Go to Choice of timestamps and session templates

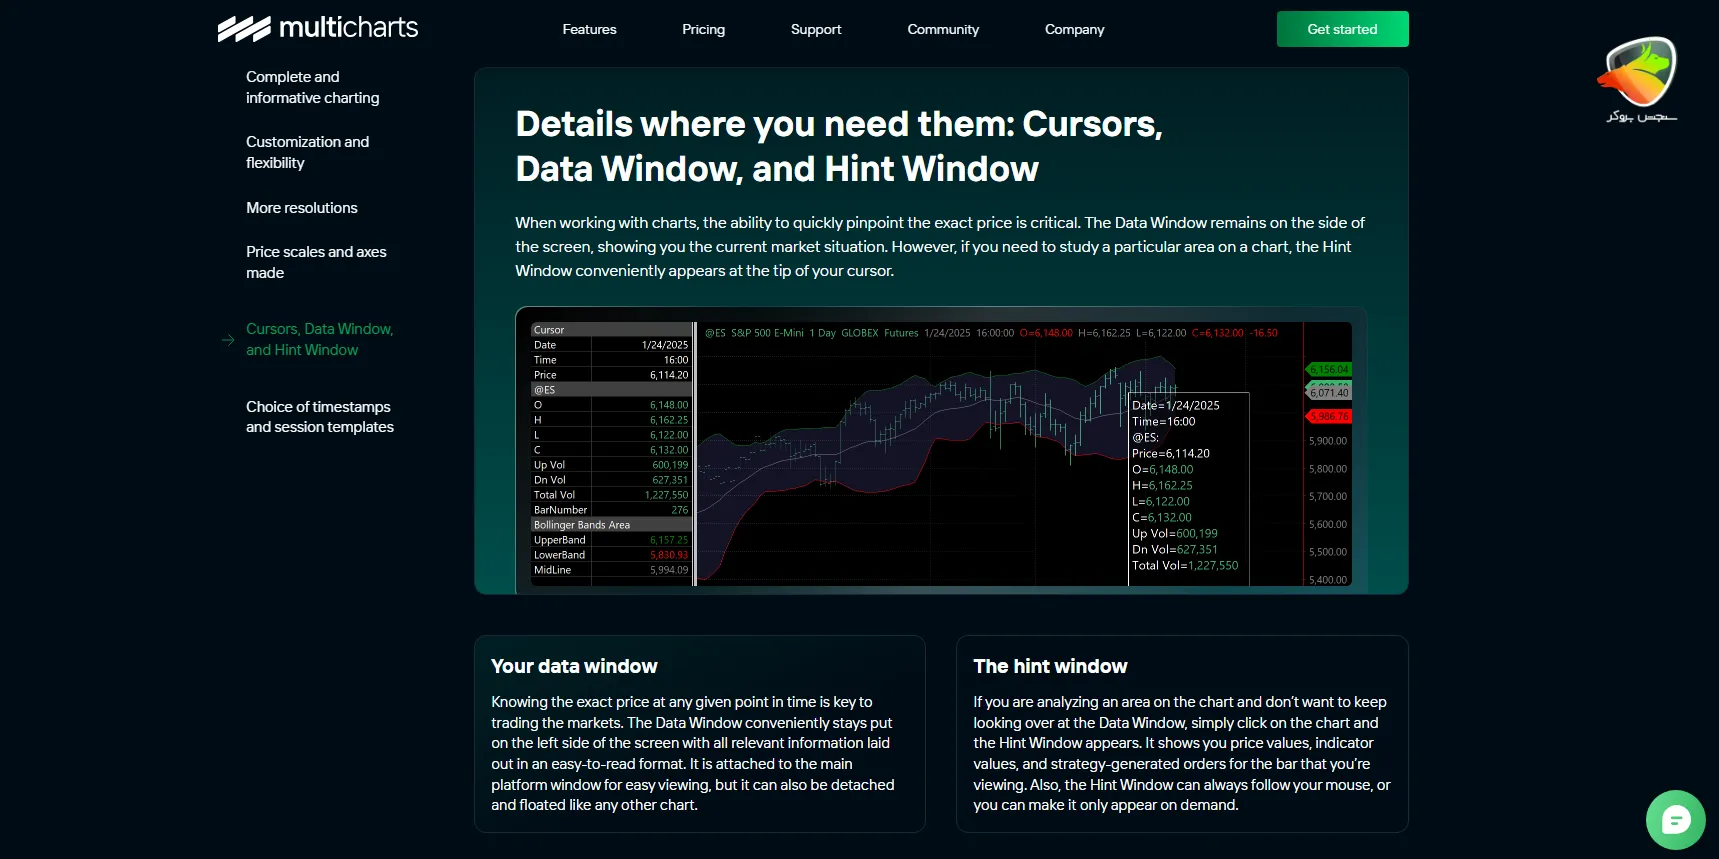(x=320, y=417)
